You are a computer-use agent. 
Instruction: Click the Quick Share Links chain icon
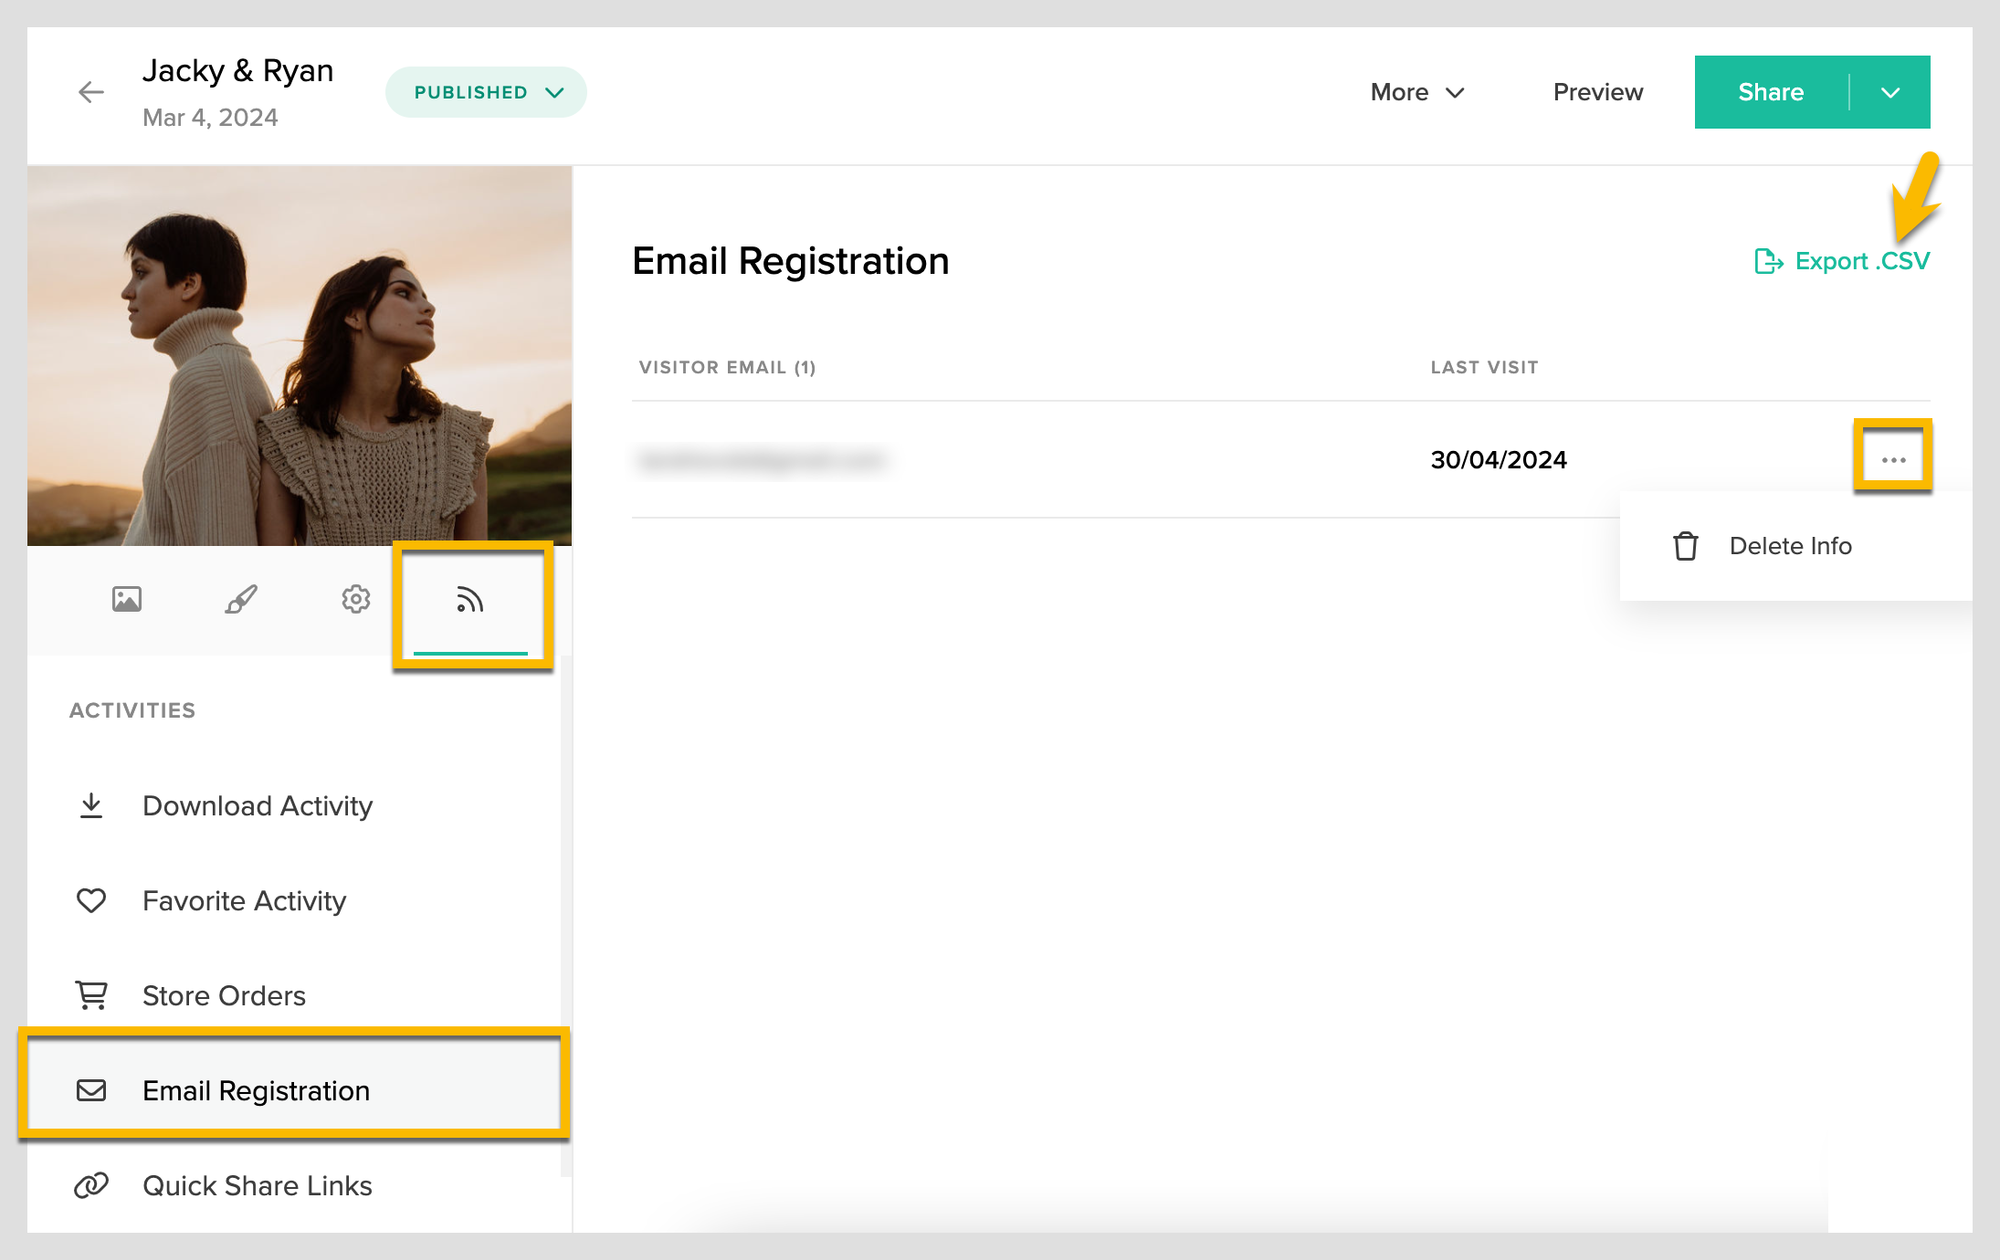tap(91, 1186)
